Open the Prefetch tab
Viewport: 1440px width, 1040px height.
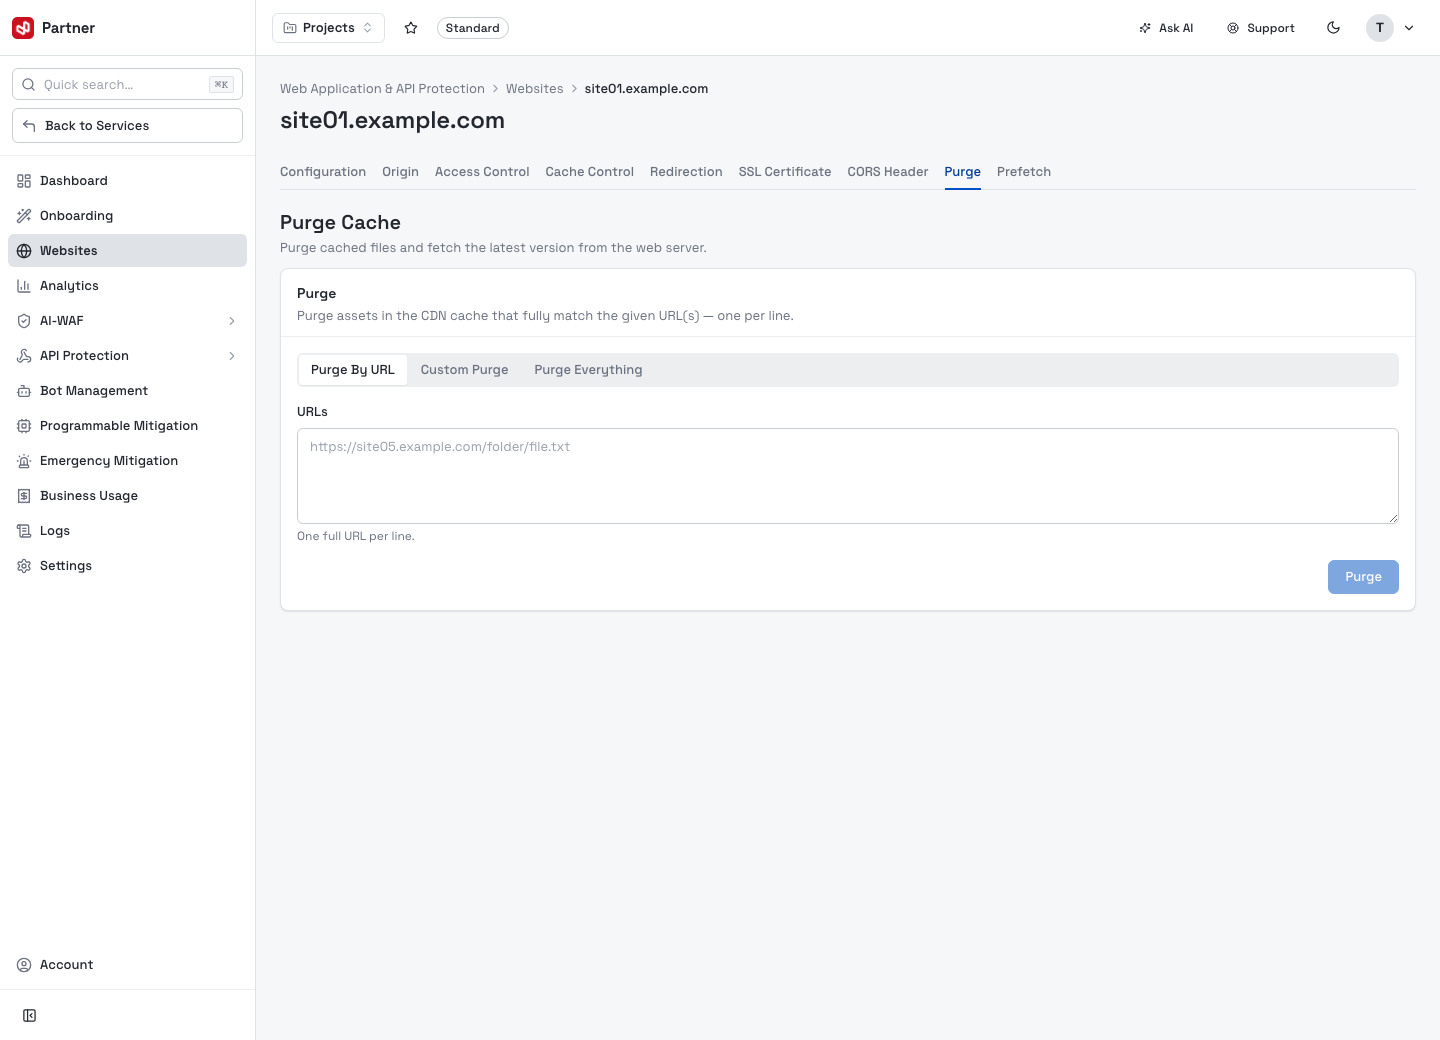tap(1024, 172)
